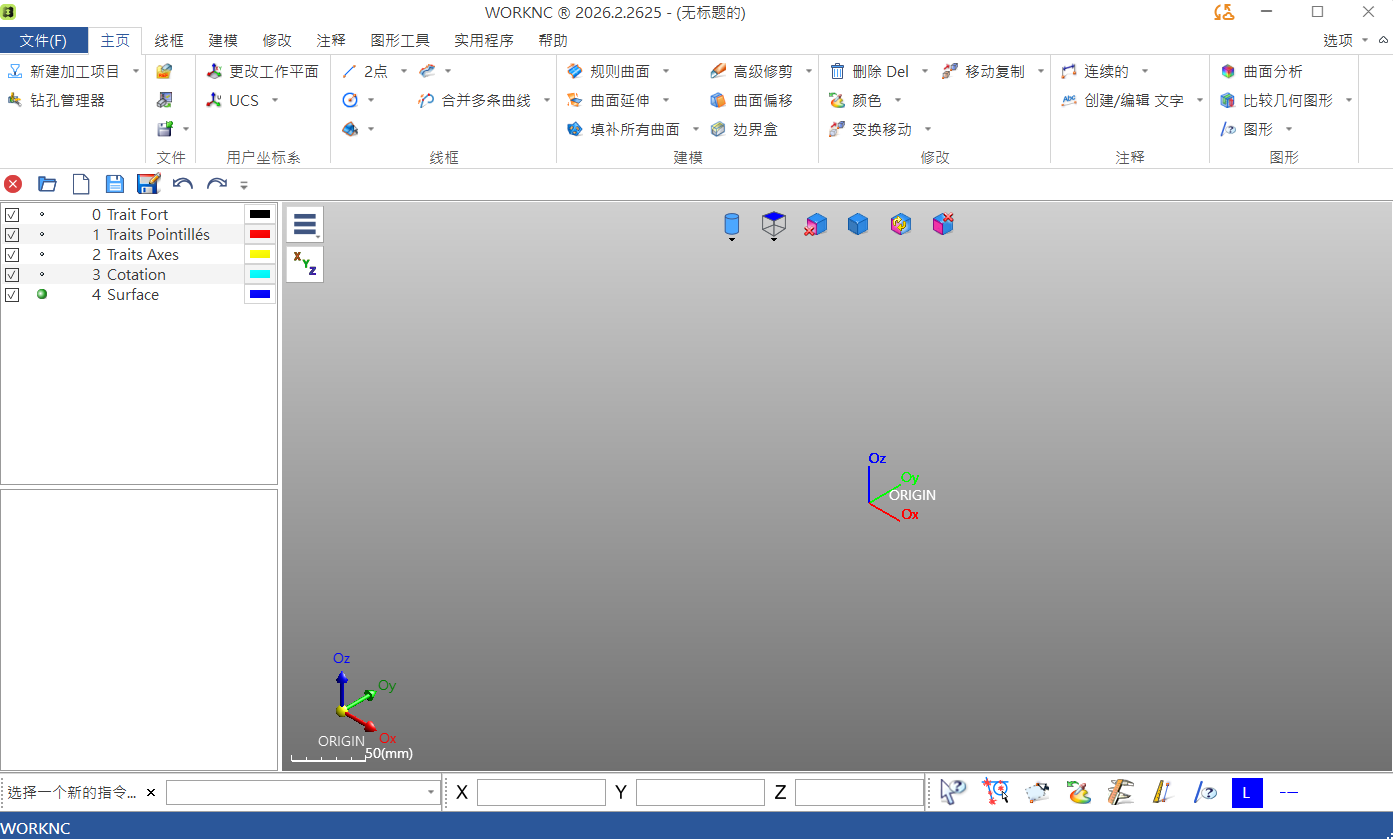Select the wireframe cube display icon

point(773,225)
